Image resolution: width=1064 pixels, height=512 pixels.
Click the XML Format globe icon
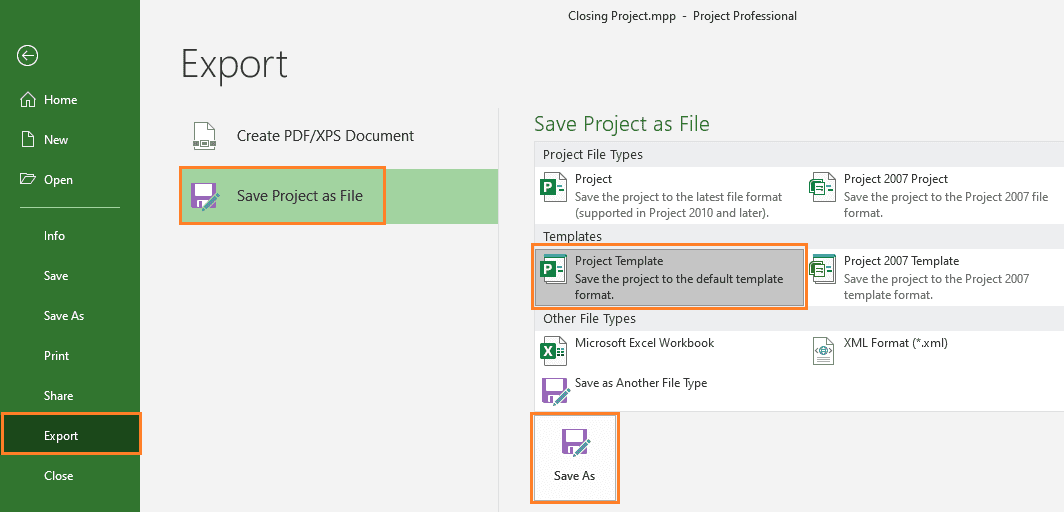pyautogui.click(x=823, y=351)
